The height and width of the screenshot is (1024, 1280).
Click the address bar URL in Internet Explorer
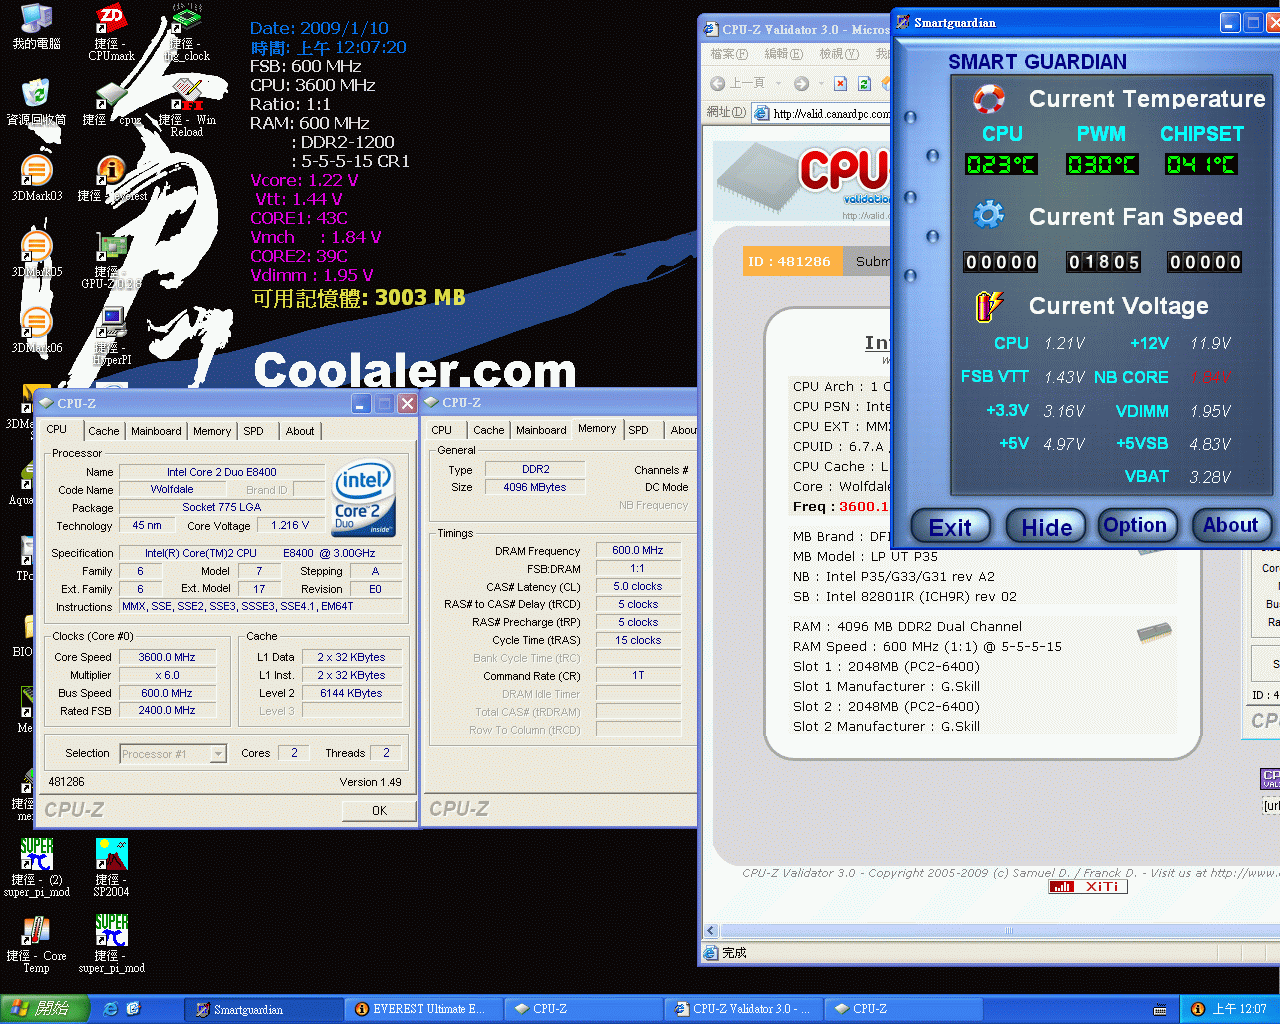830,113
